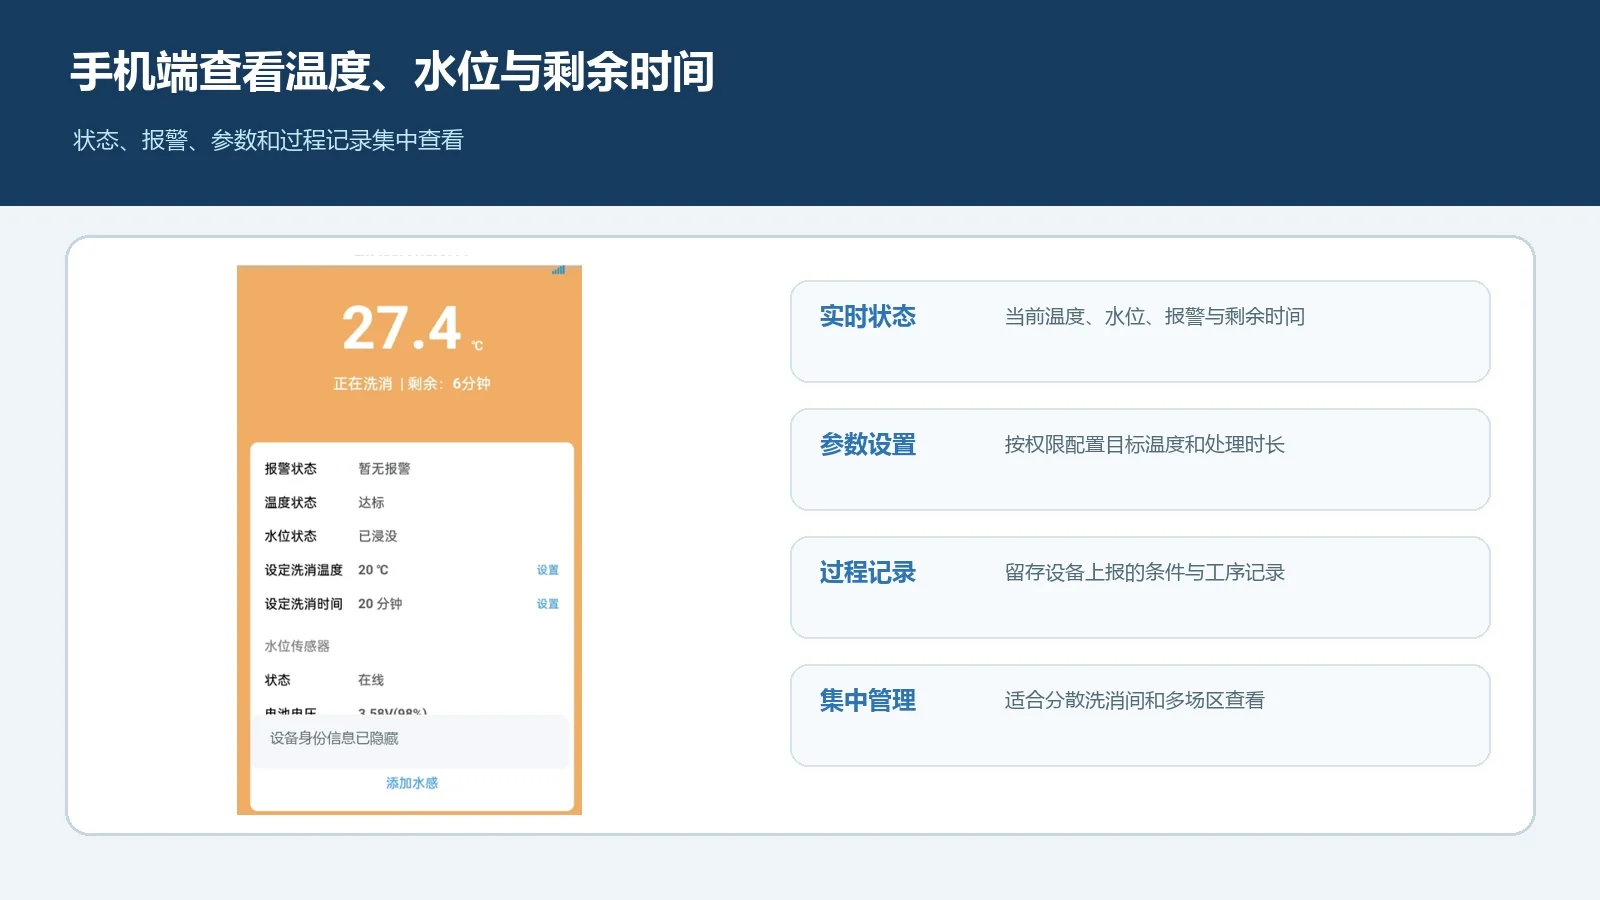Screen dimensions: 1600x900
Task: Click 设置 link for 设定洗消温度
Action: coord(548,570)
